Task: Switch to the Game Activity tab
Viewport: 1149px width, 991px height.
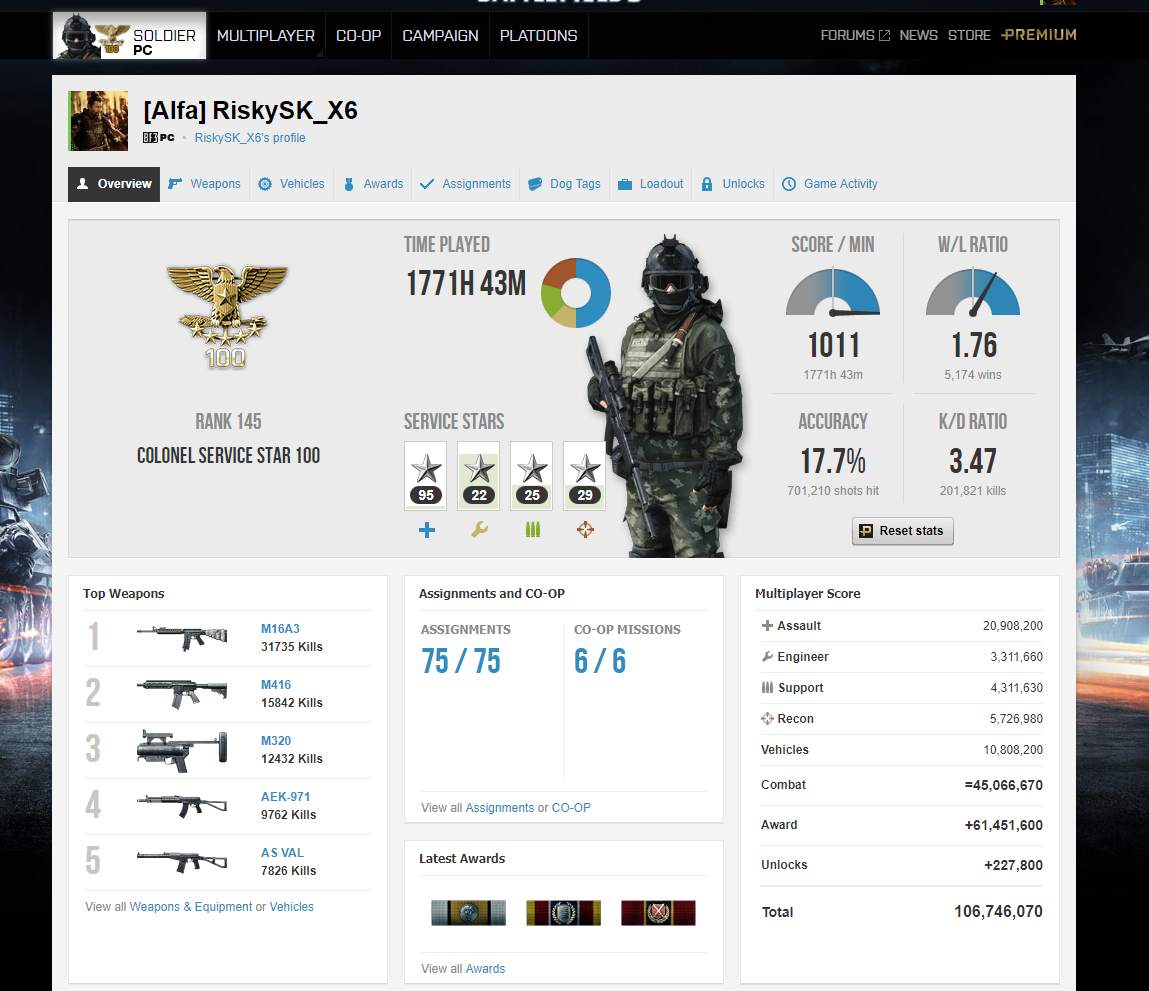Action: pos(830,184)
